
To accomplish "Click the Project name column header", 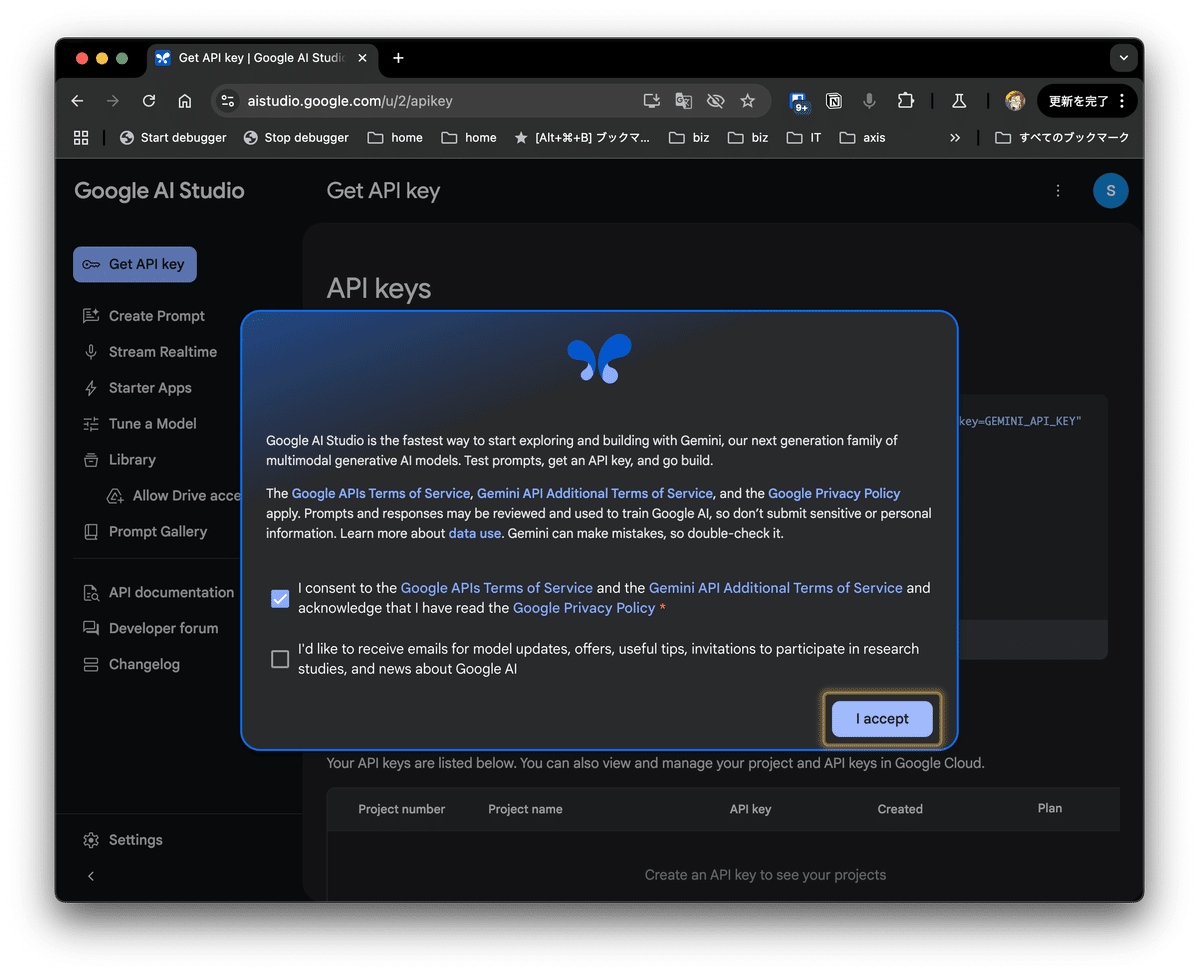I will tap(525, 809).
